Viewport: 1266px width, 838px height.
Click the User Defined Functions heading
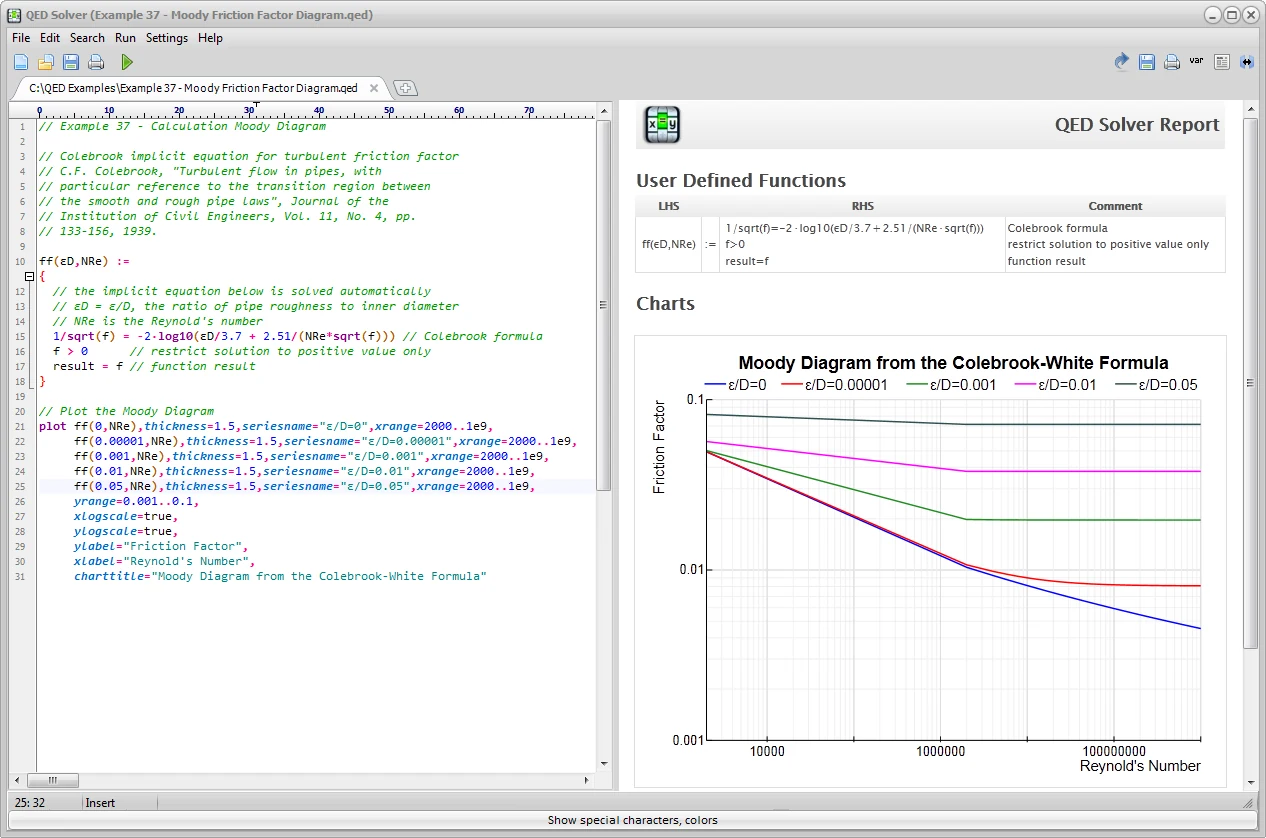click(741, 181)
